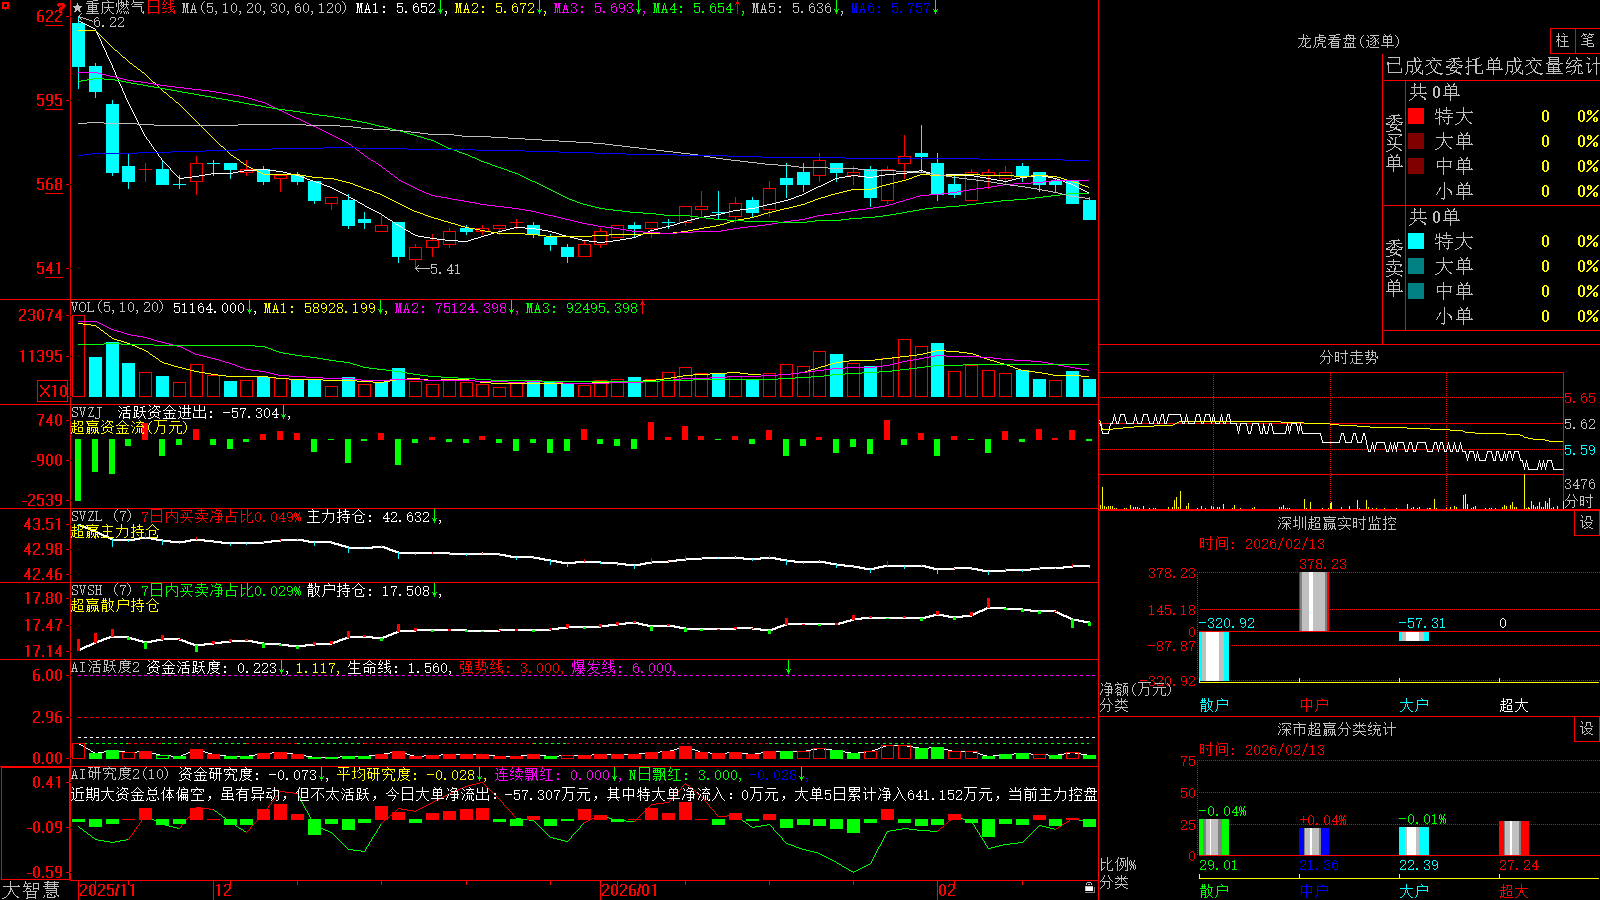Open 设 settings for 深市超赢分类统计
Viewport: 1600px width, 900px height.
[x=1587, y=729]
